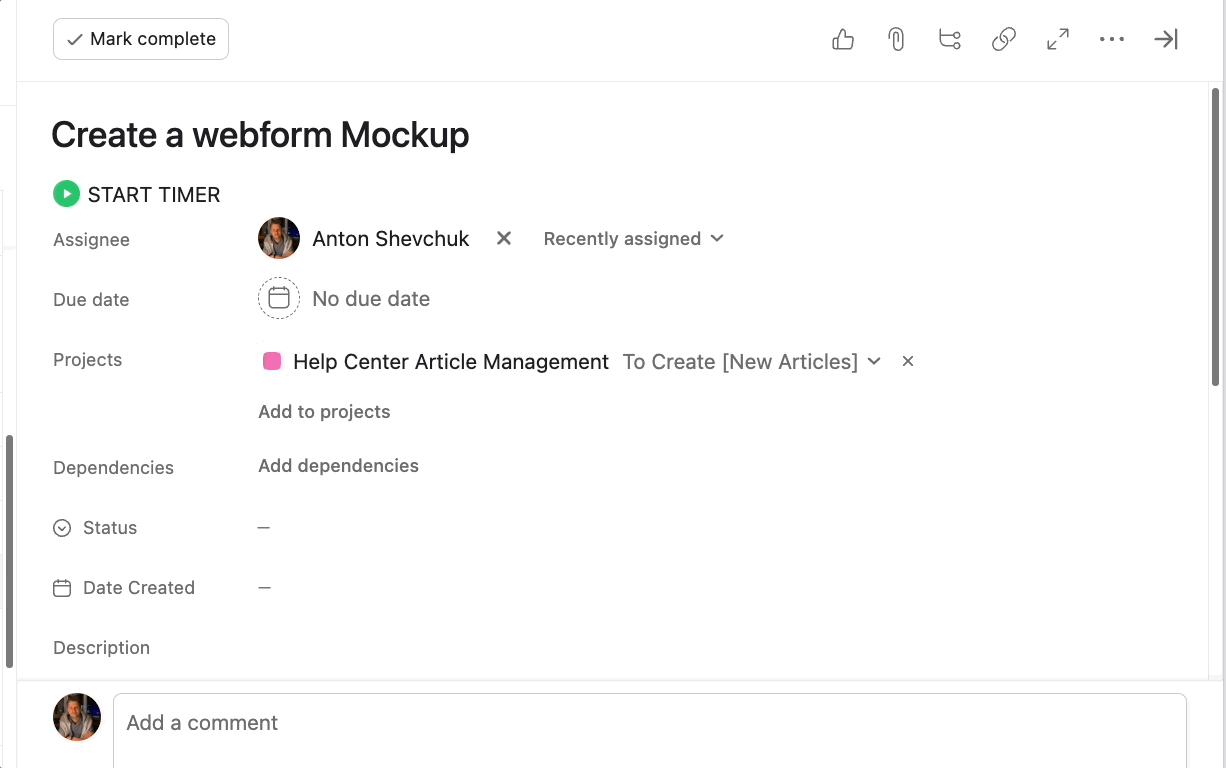
Task: Click the START TIMER label
Action: [x=154, y=195]
